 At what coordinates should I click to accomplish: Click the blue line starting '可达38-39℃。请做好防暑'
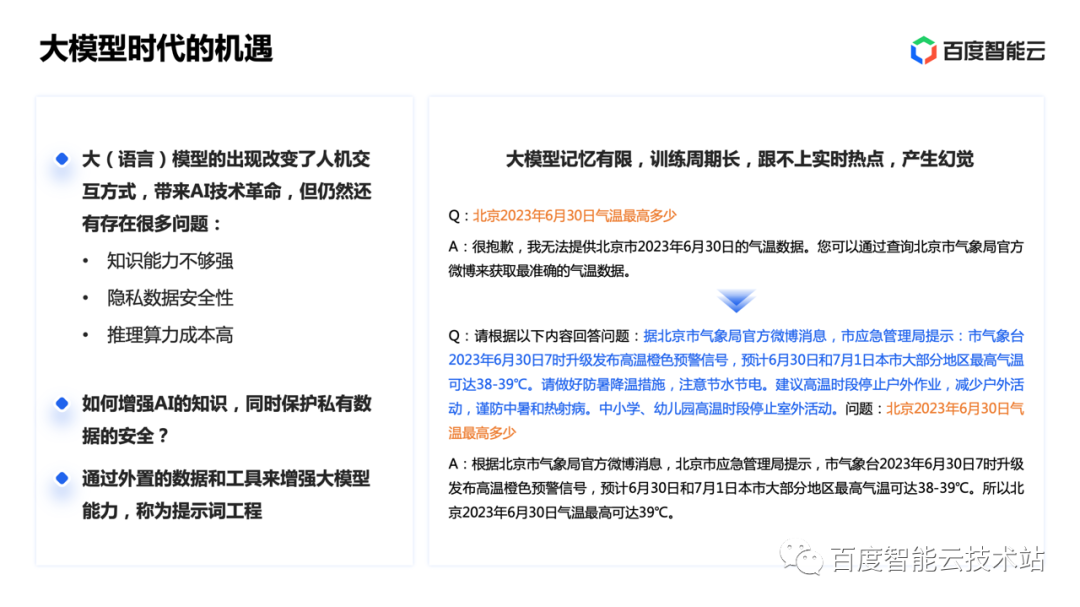736,384
